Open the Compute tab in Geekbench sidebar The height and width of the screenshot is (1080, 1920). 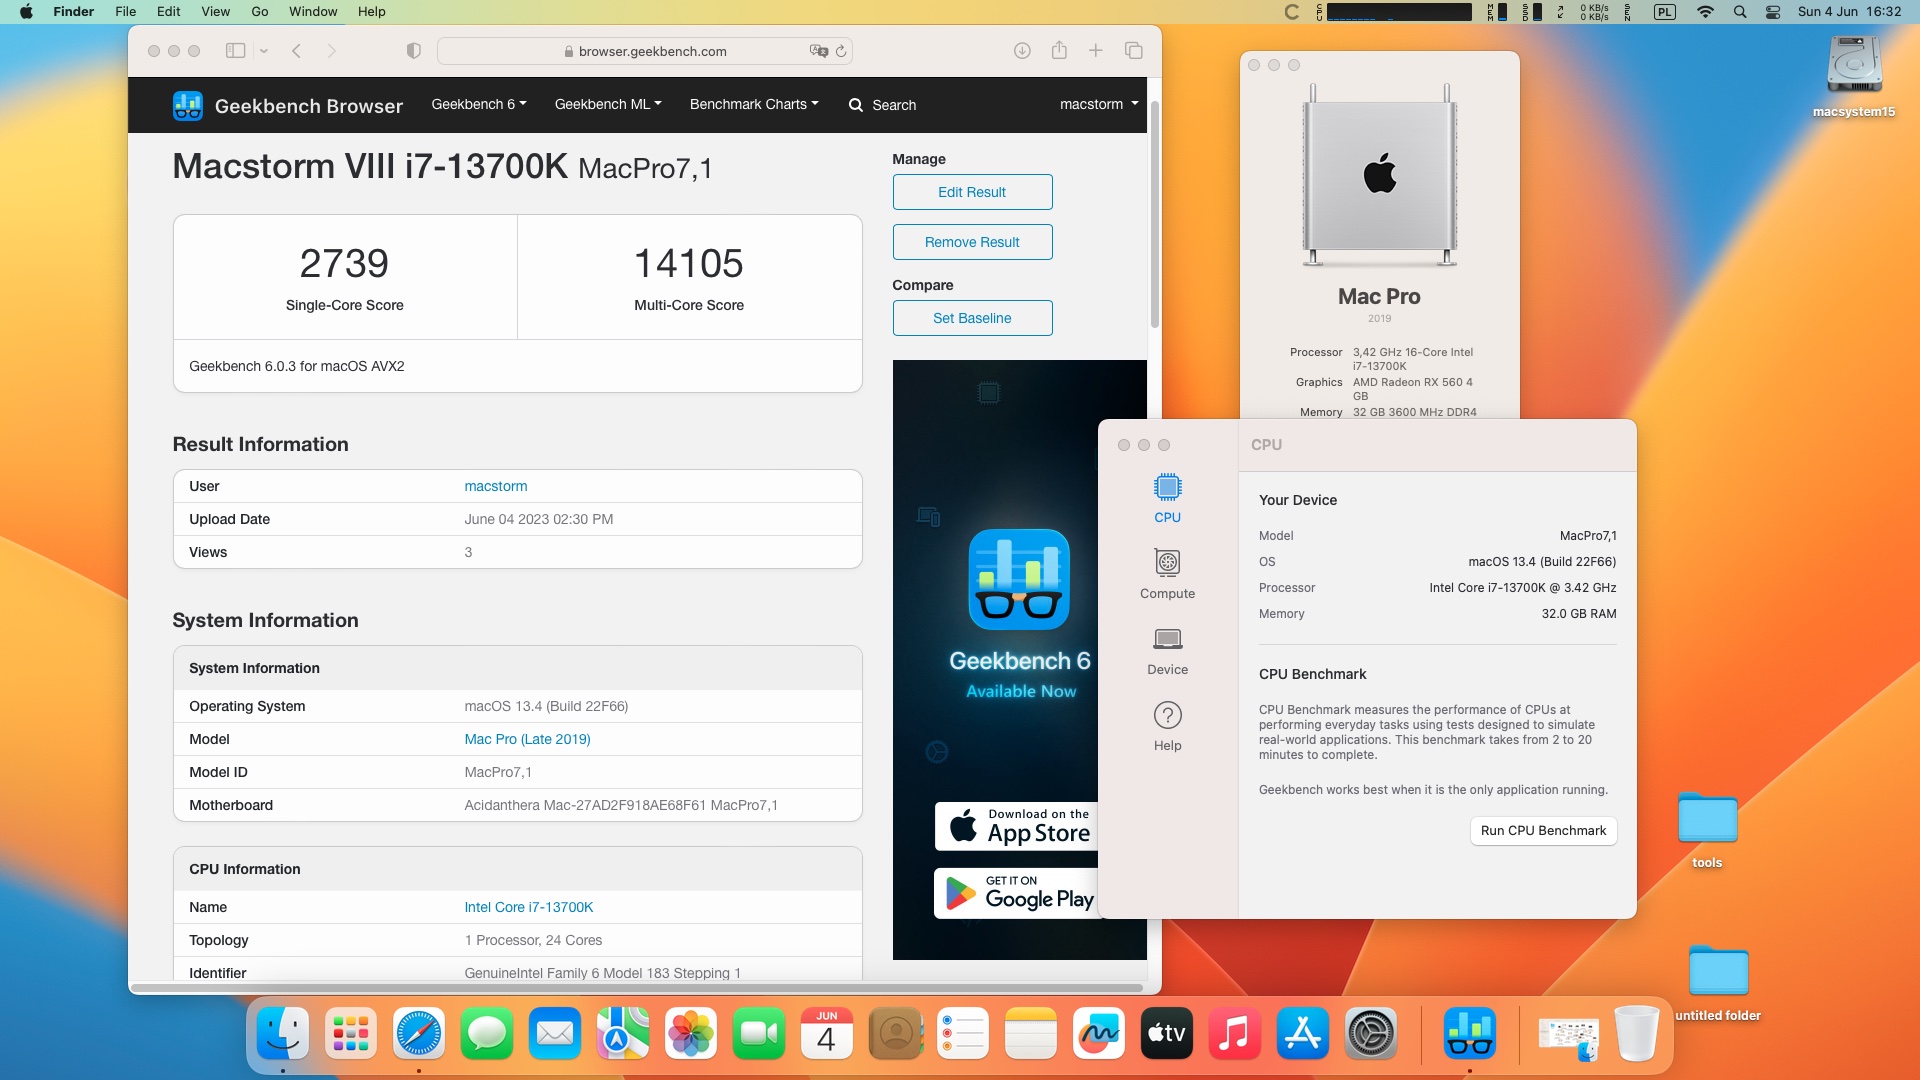point(1167,573)
